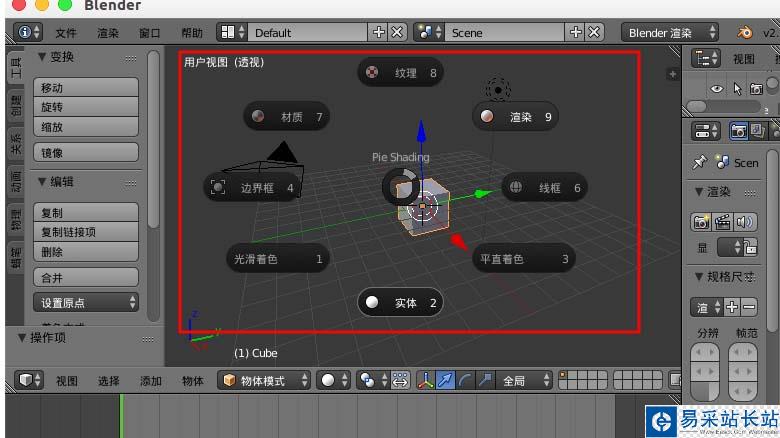The height and width of the screenshot is (438, 780).
Task: Switch to the 关系 shelf tab
Action: pyautogui.click(x=16, y=143)
